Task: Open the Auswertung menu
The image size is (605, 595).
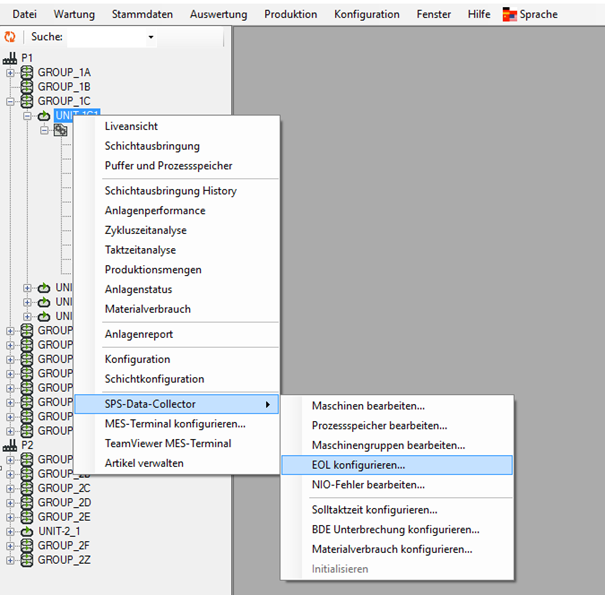Action: [x=218, y=15]
